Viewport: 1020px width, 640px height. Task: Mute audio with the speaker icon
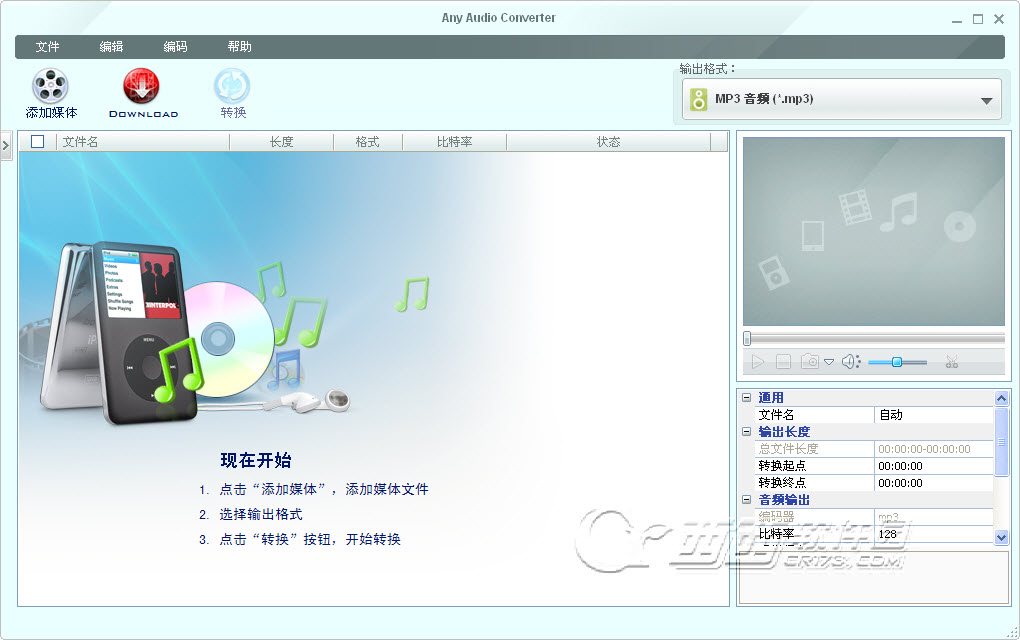(x=851, y=362)
